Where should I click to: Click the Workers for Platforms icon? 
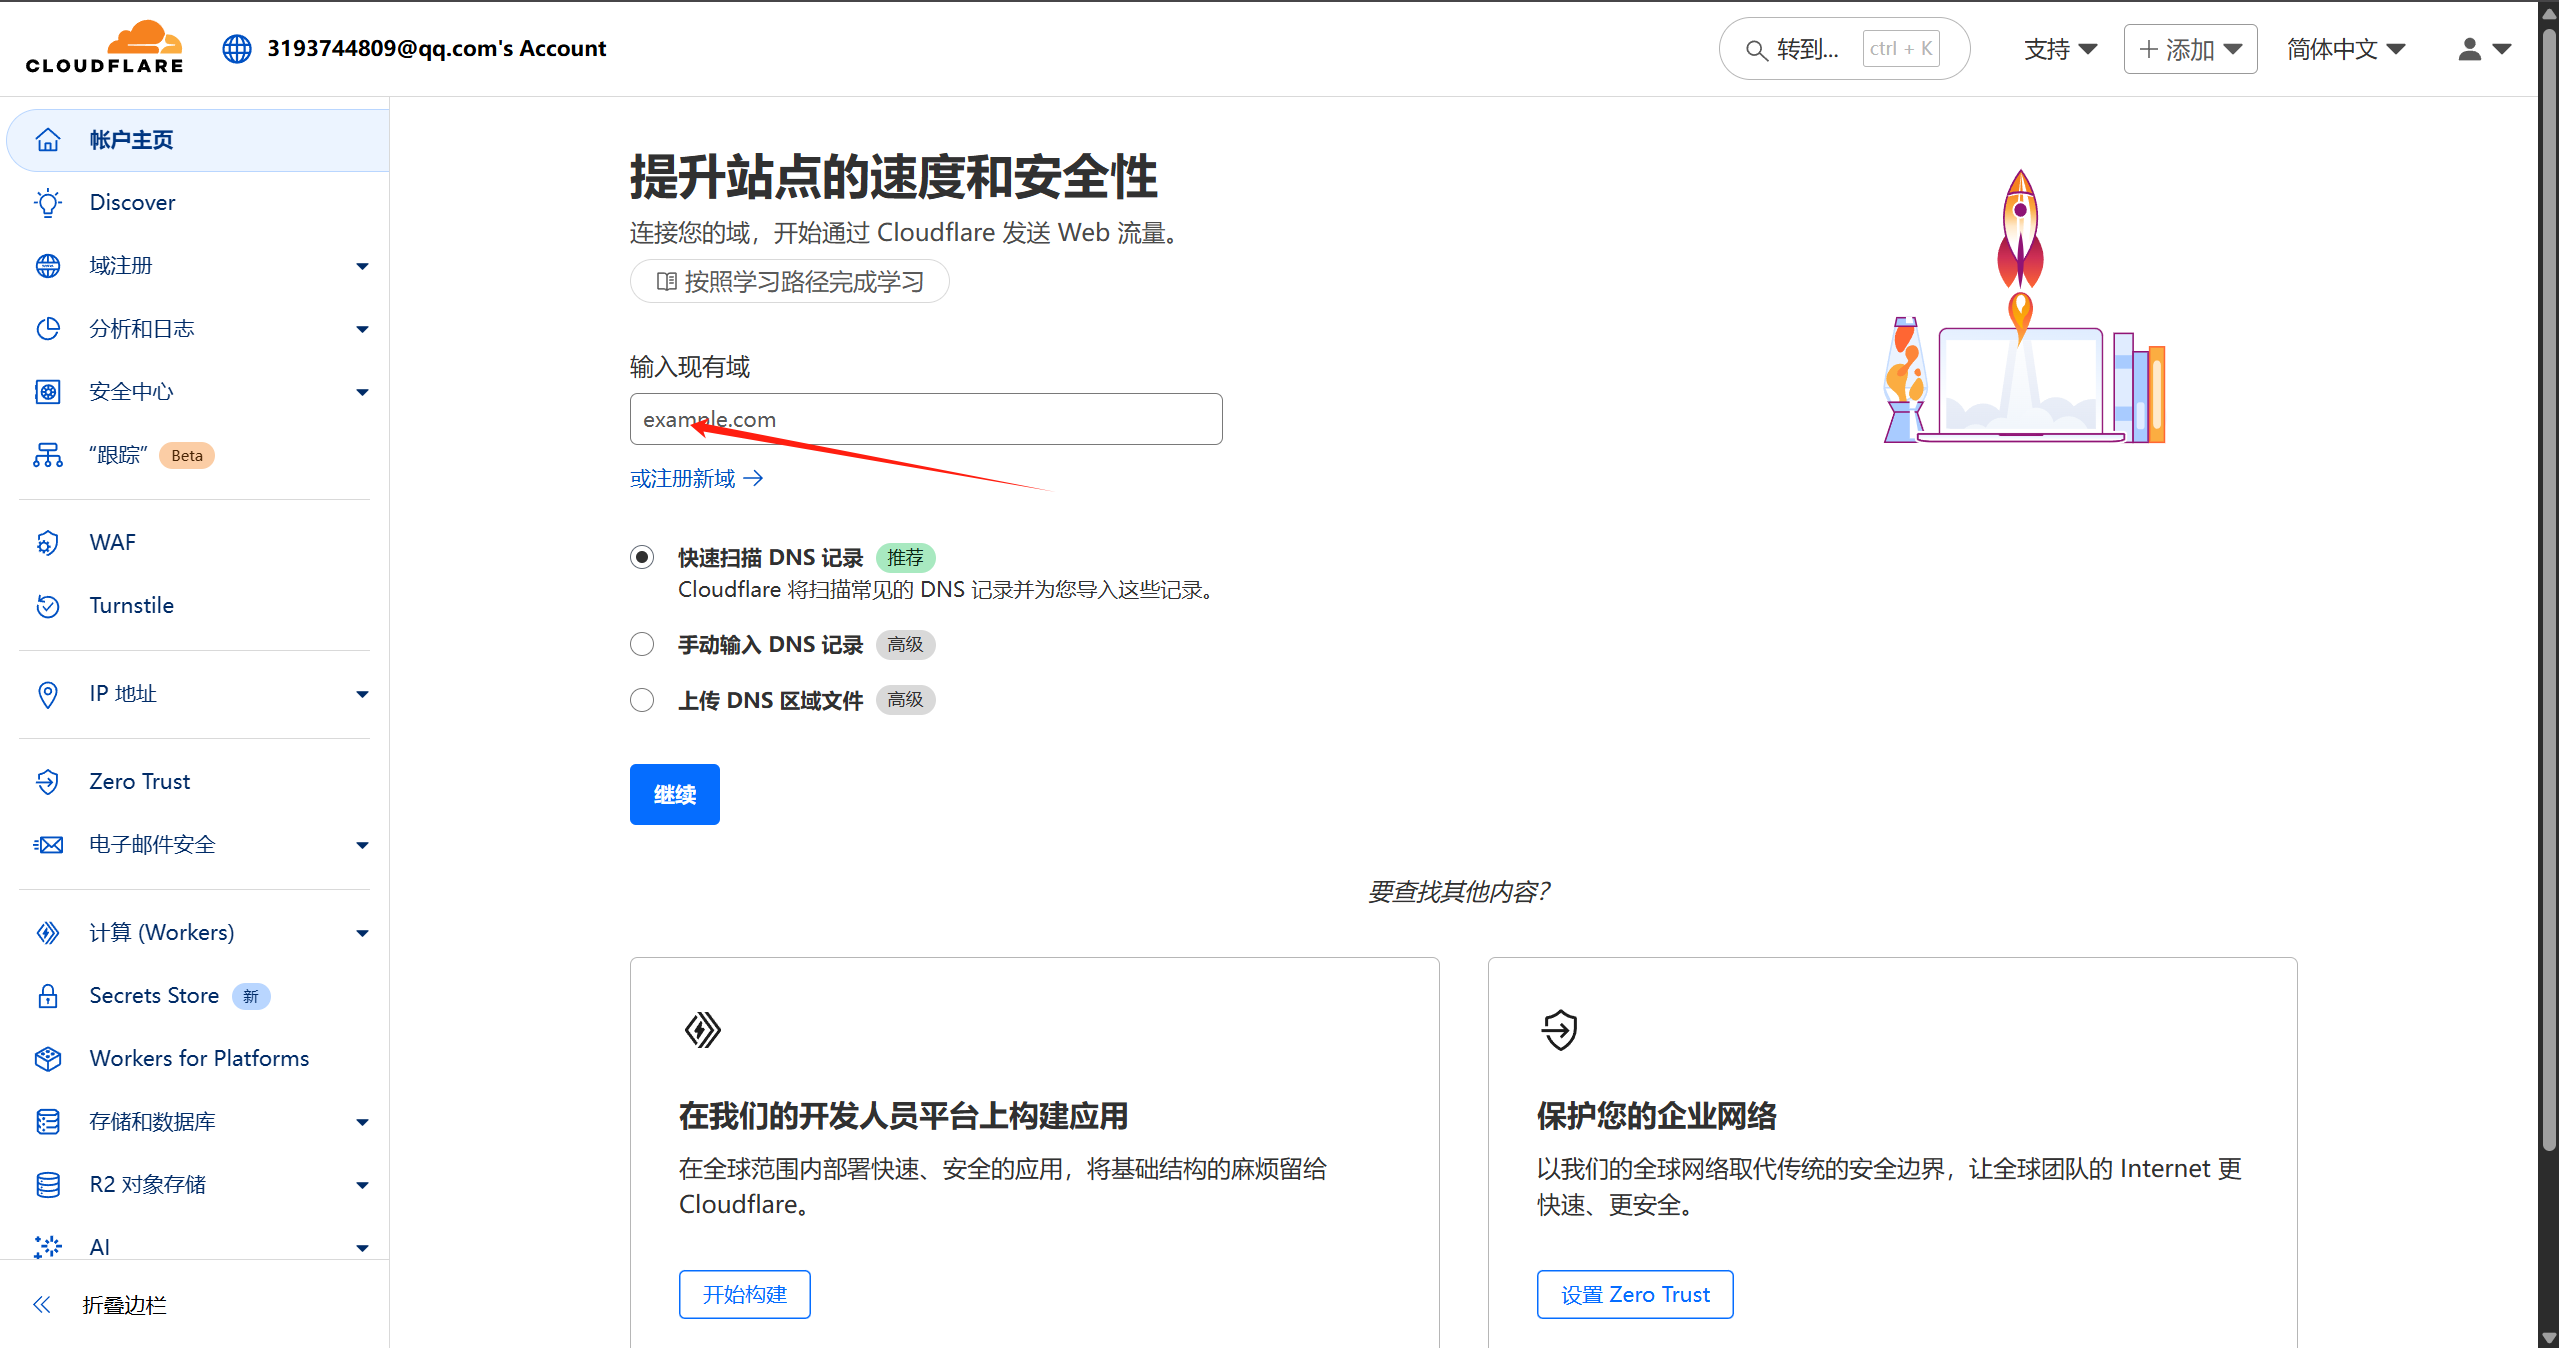coord(48,1059)
